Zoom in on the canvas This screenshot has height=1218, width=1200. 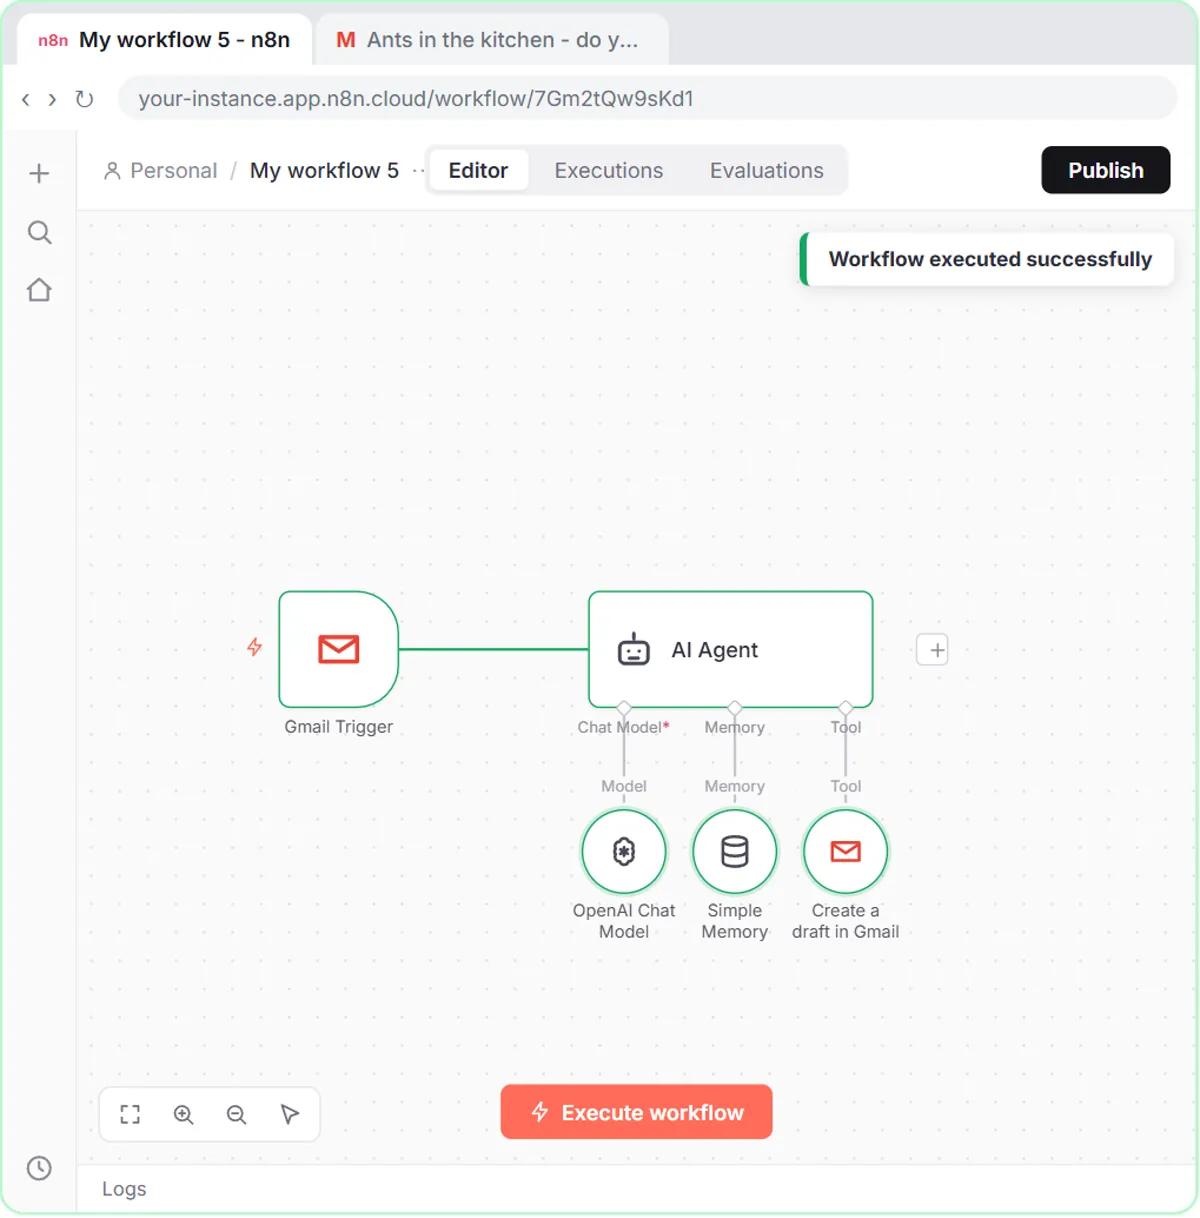pos(184,1114)
